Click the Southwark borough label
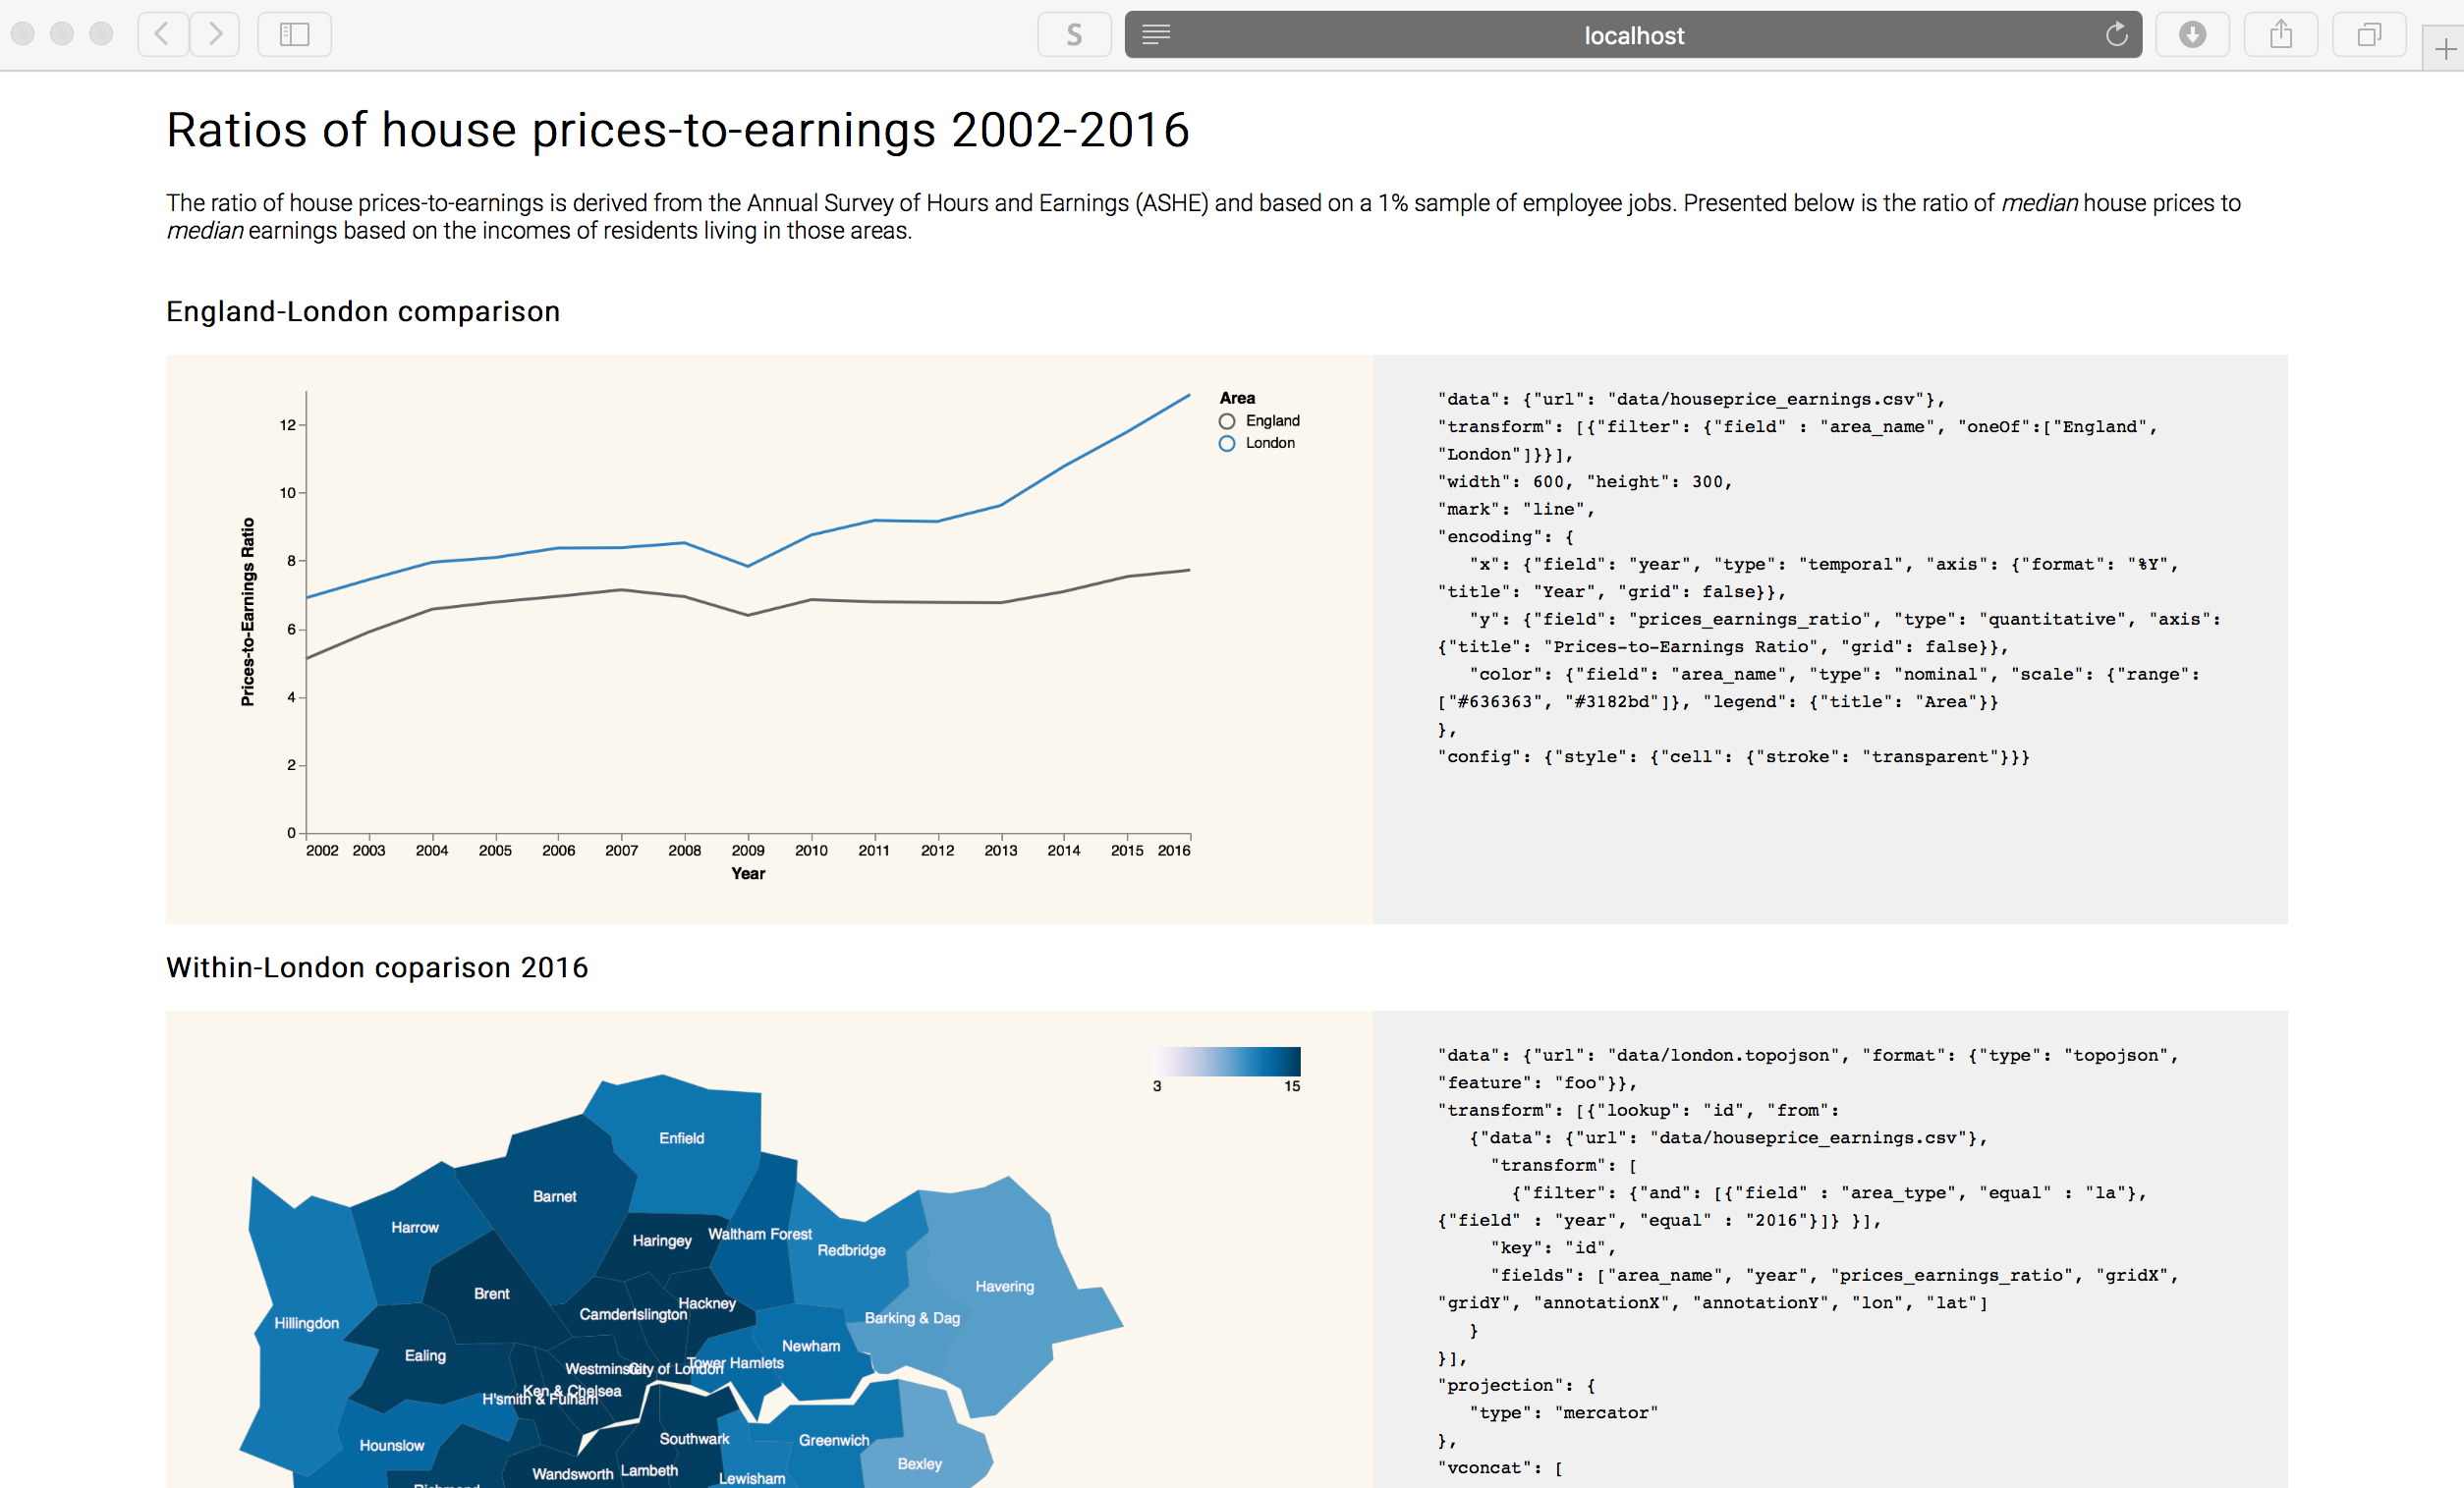This screenshot has height=1488, width=2464. point(694,1438)
